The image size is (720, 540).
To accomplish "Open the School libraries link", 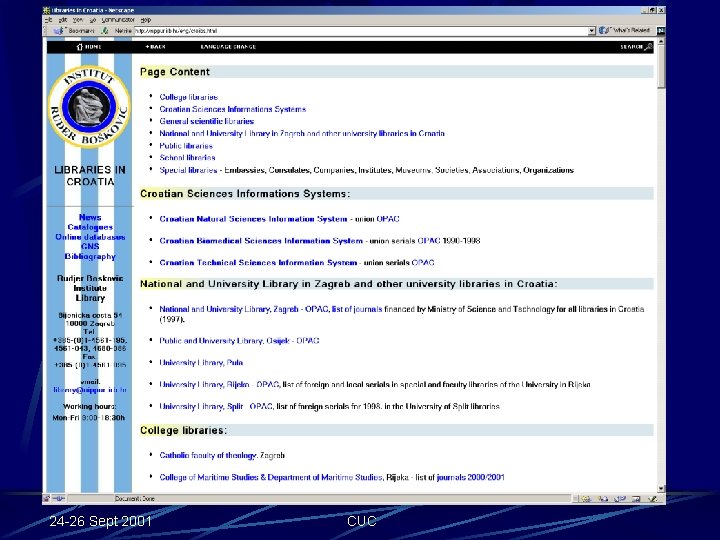I will click(187, 158).
